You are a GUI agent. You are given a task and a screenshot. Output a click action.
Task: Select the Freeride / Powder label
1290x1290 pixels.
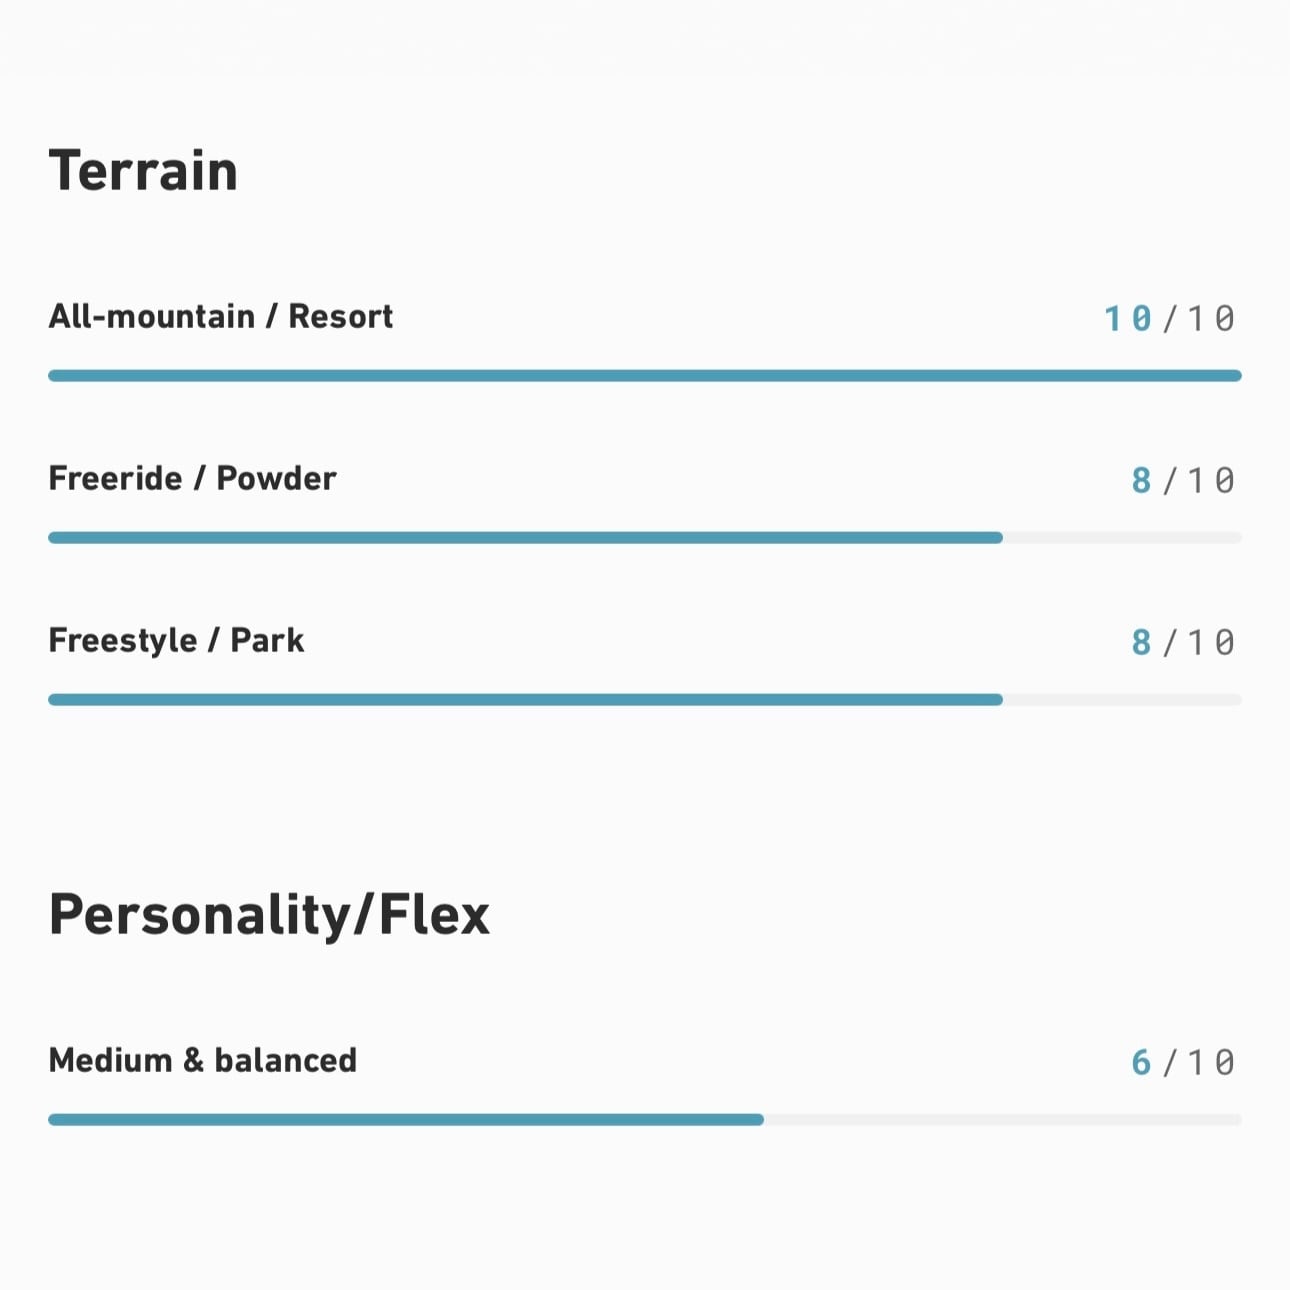[192, 478]
